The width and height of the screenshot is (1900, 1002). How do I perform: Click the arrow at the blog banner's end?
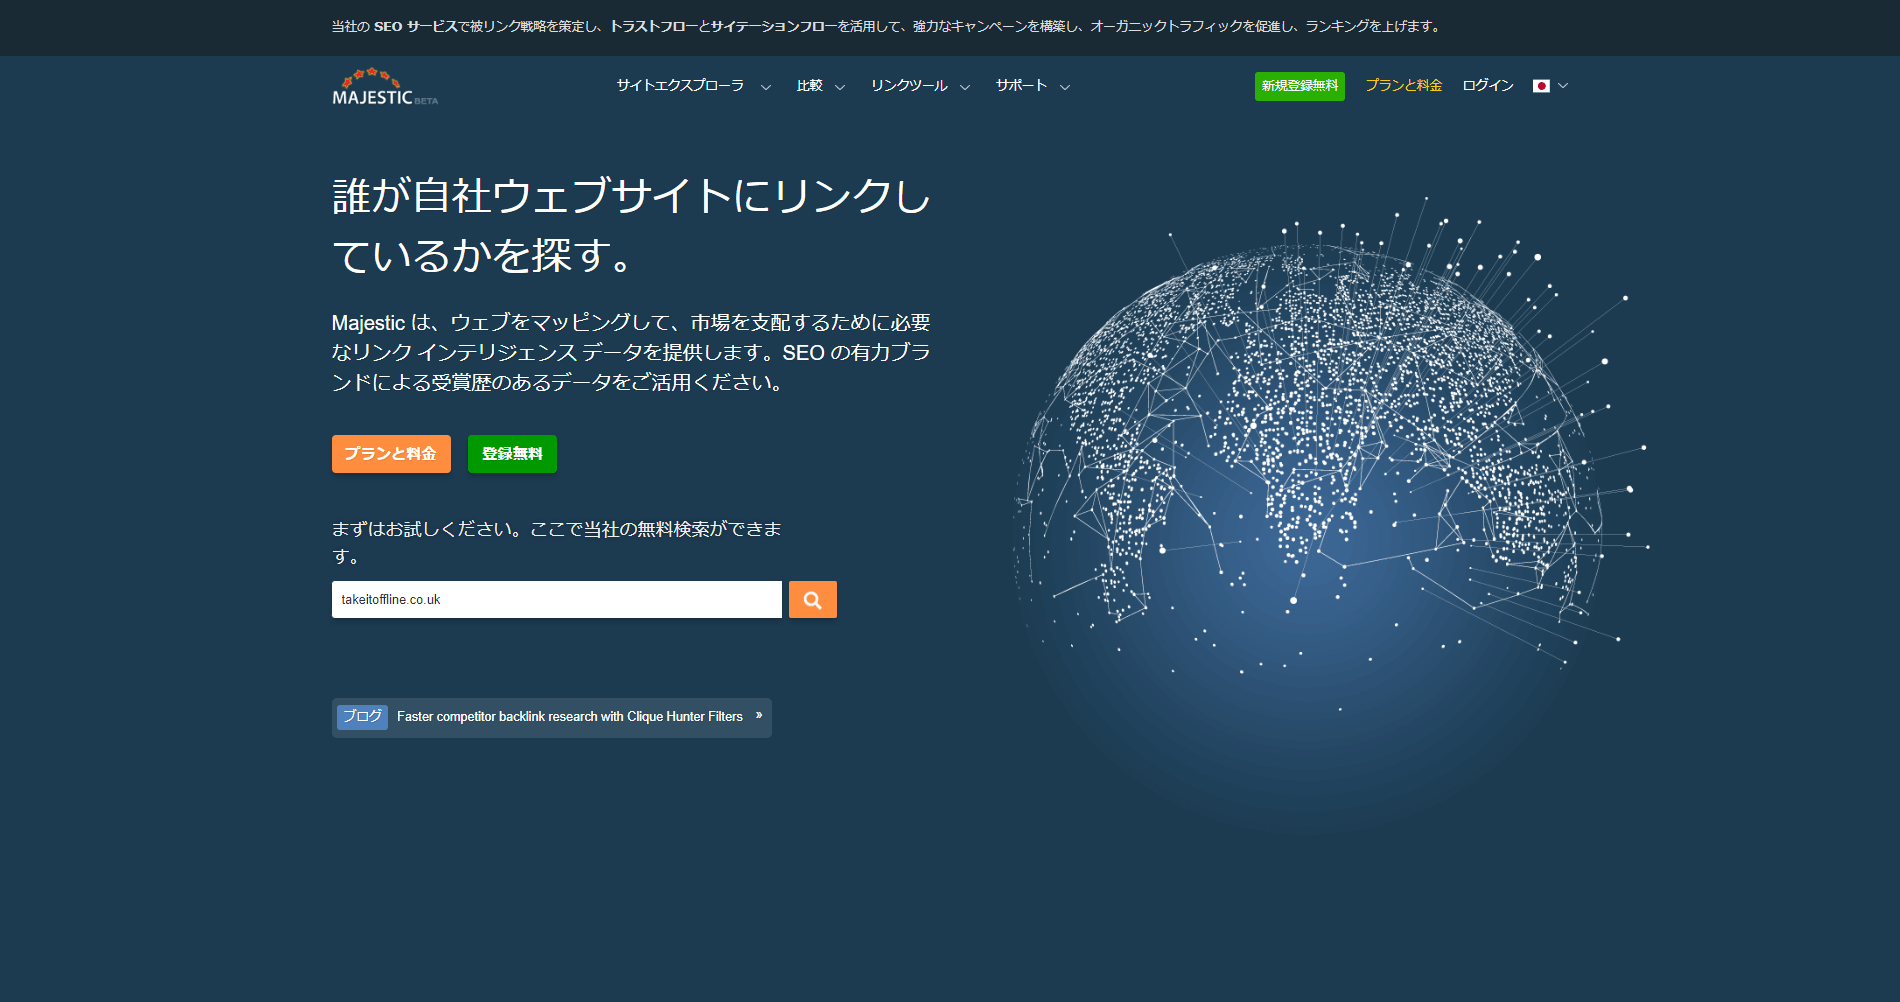(x=759, y=716)
